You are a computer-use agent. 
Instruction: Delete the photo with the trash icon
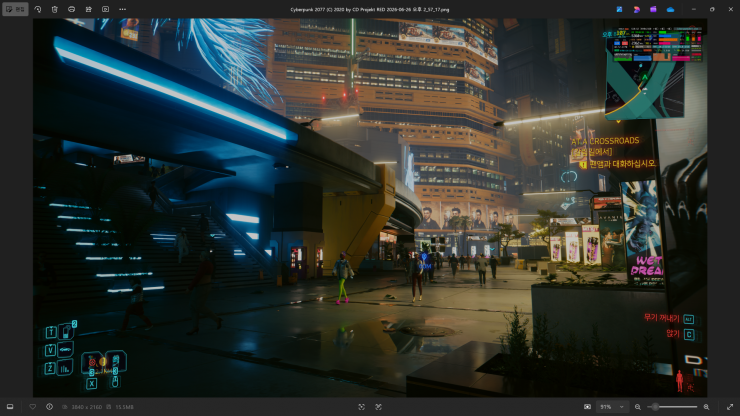click(x=55, y=9)
